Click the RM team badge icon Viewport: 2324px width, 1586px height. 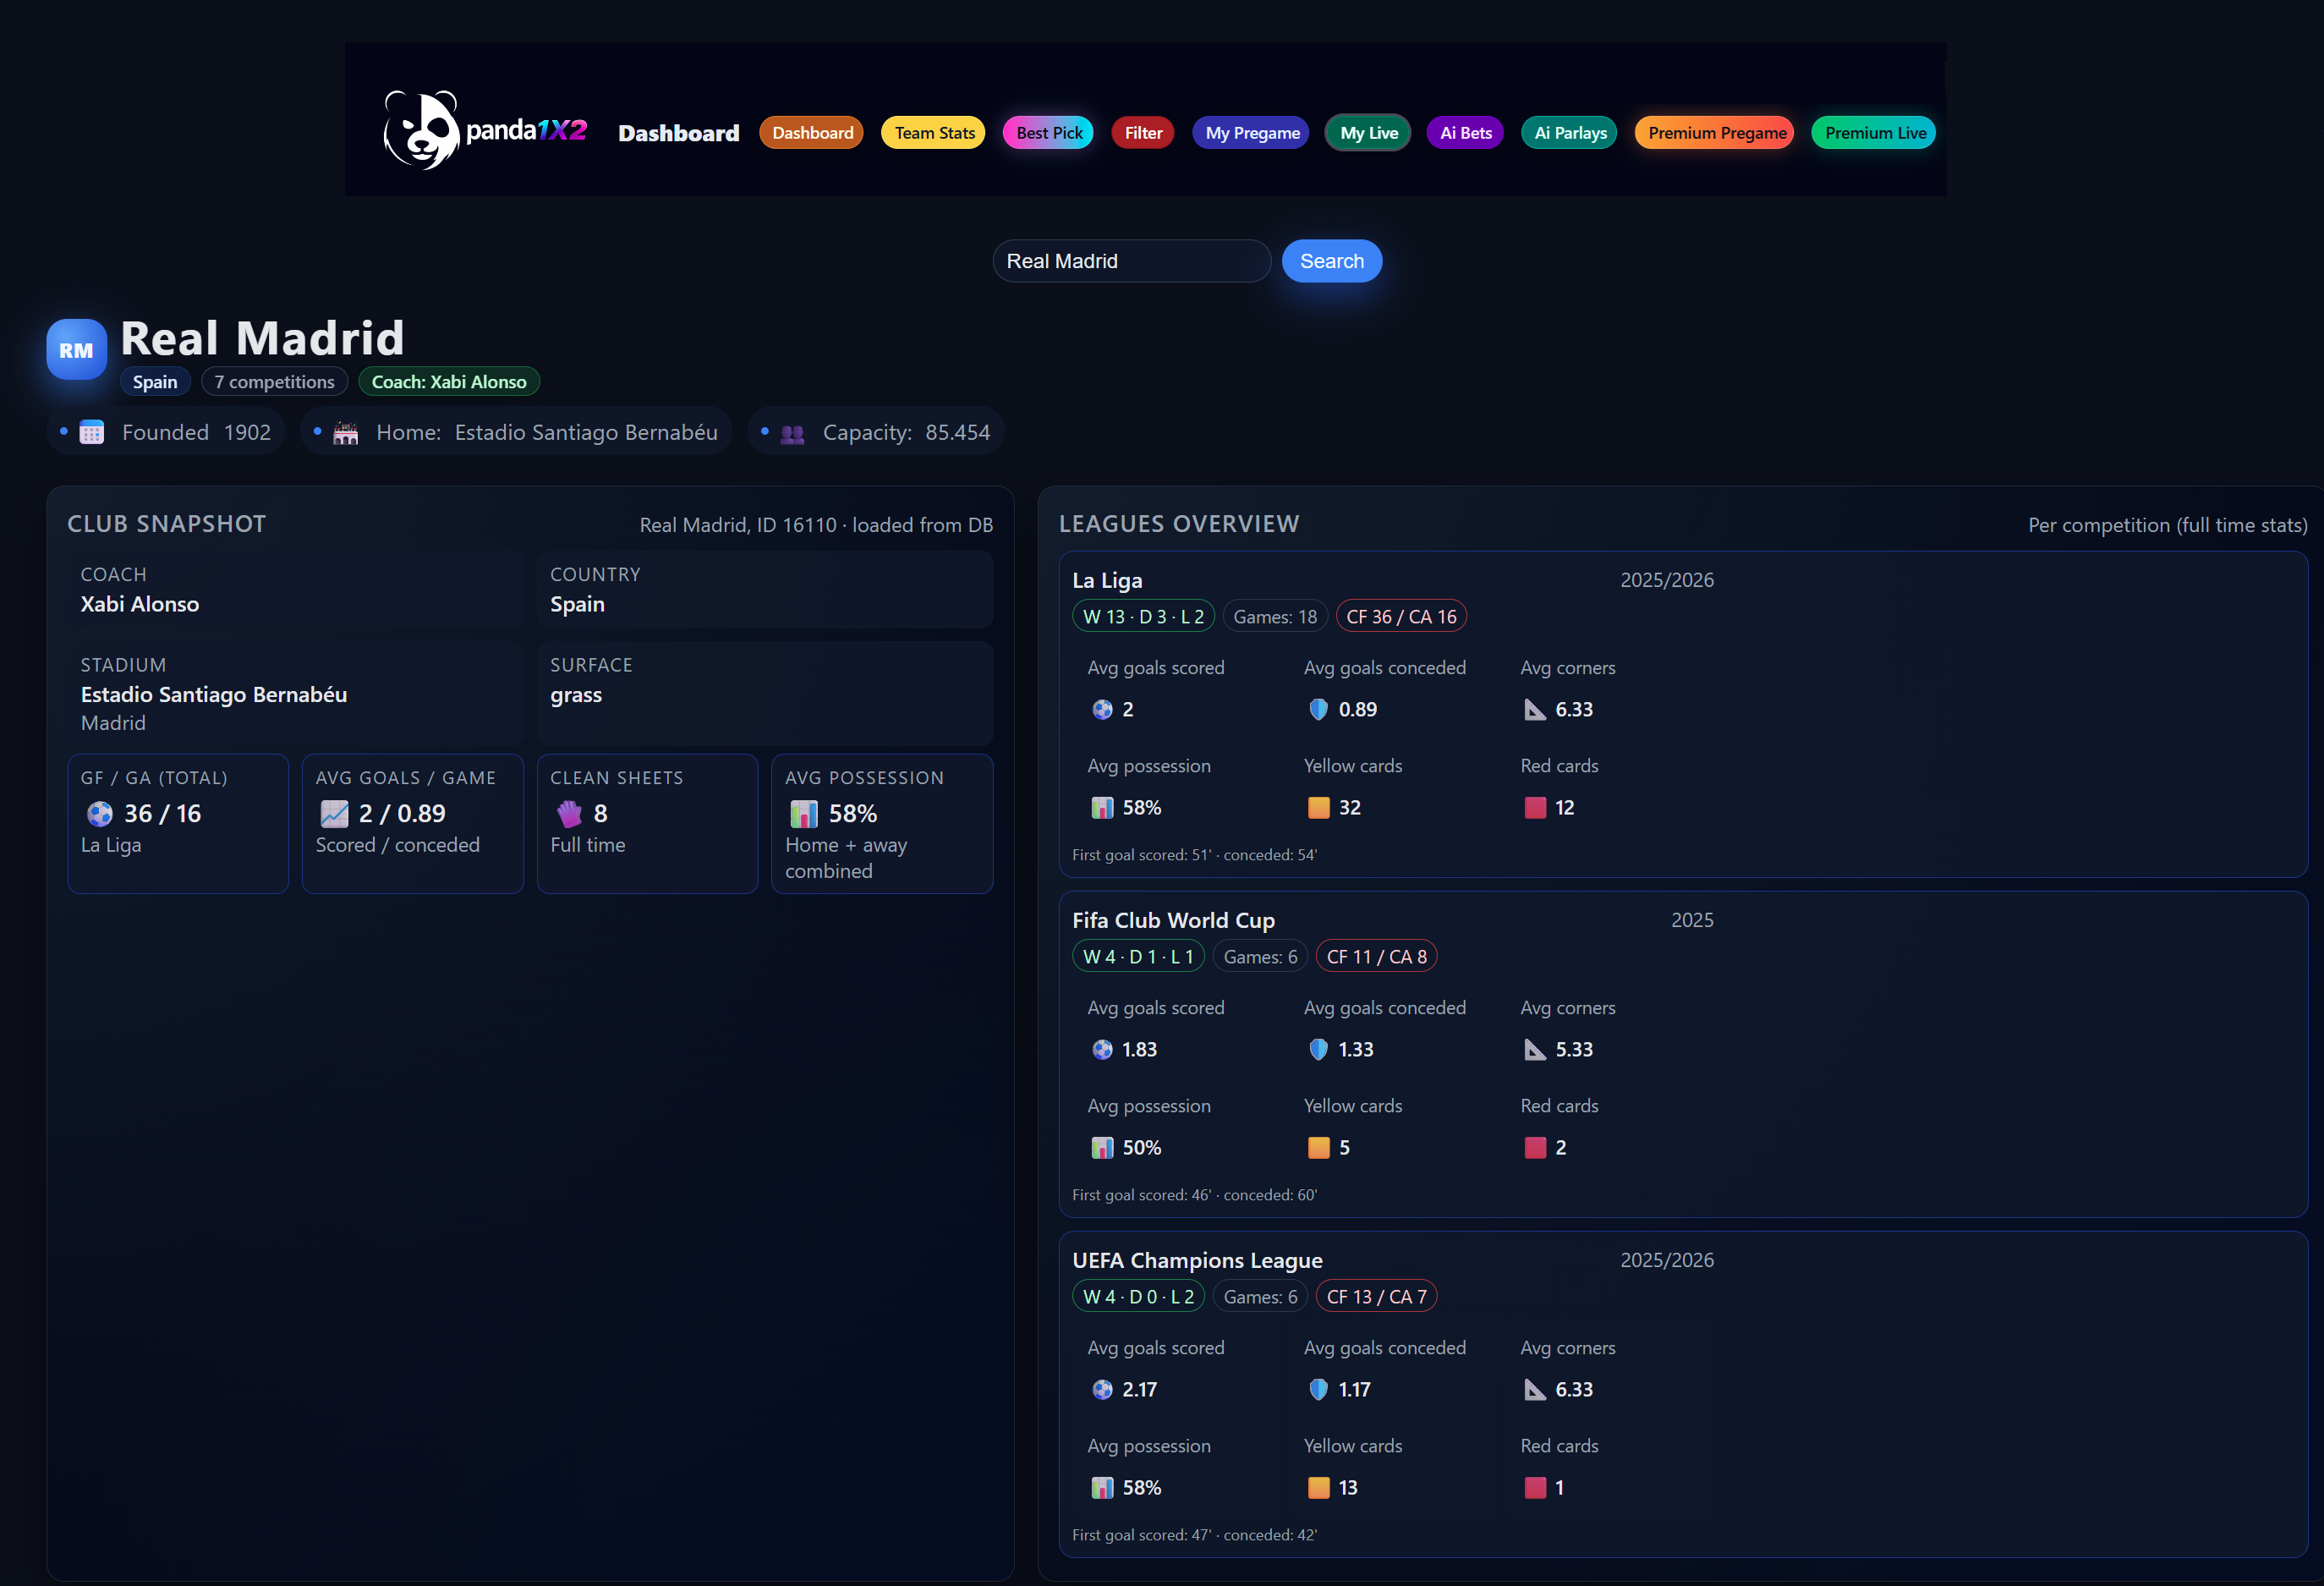76,350
